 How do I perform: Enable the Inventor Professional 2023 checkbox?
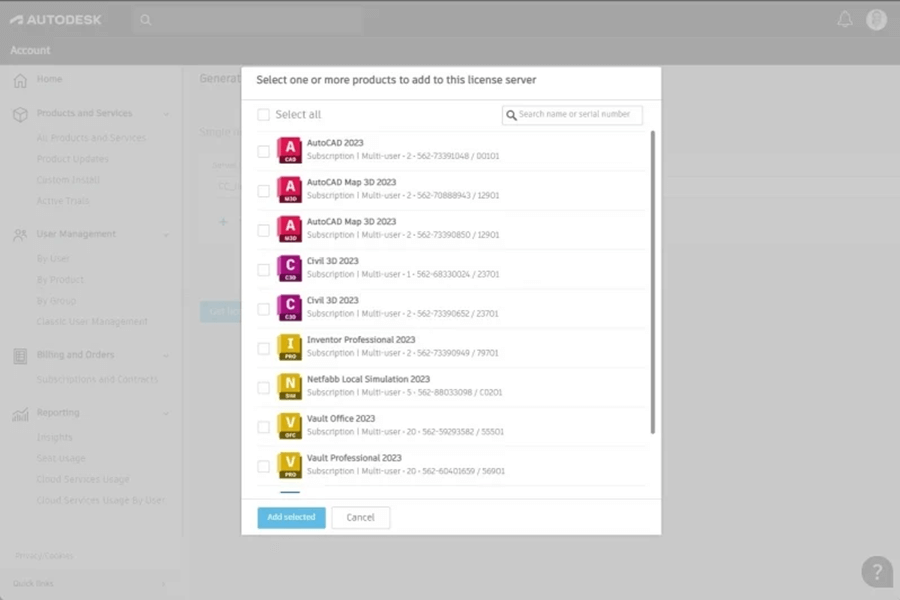point(264,348)
